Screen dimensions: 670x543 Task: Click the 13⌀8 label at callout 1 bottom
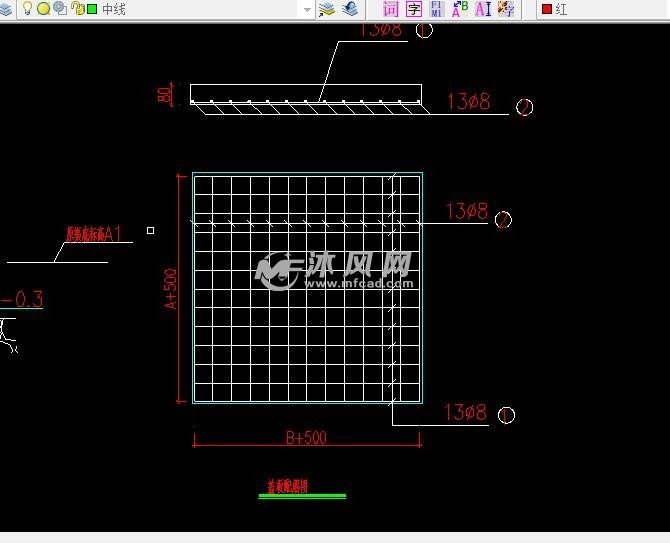coord(466,412)
